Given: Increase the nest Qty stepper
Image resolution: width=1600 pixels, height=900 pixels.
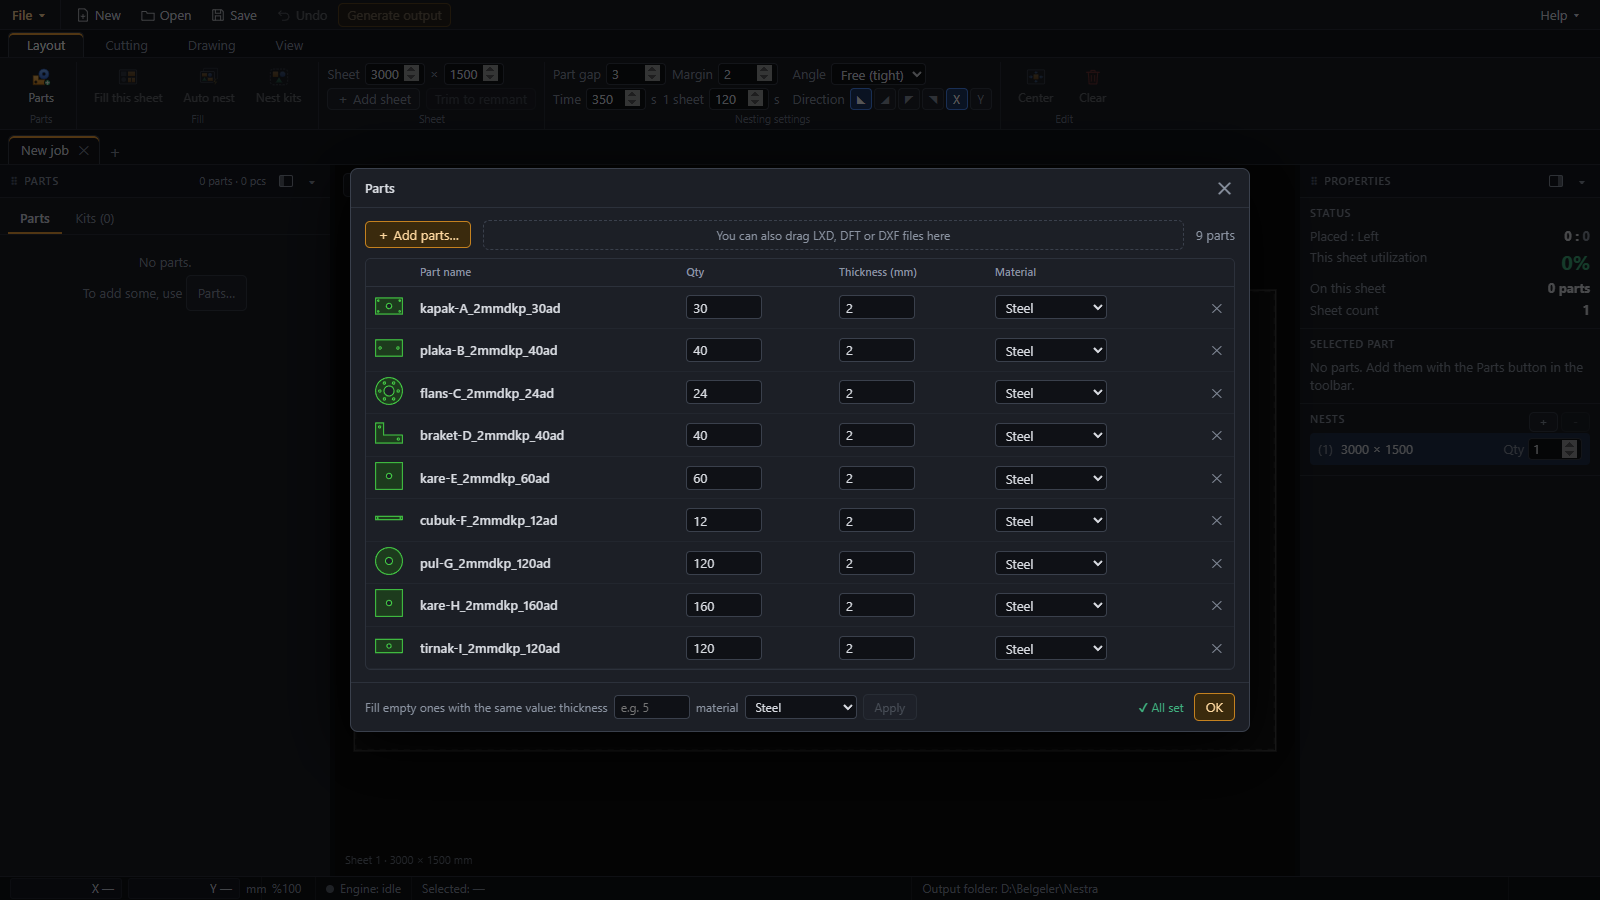Looking at the screenshot, I should point(1570,444).
